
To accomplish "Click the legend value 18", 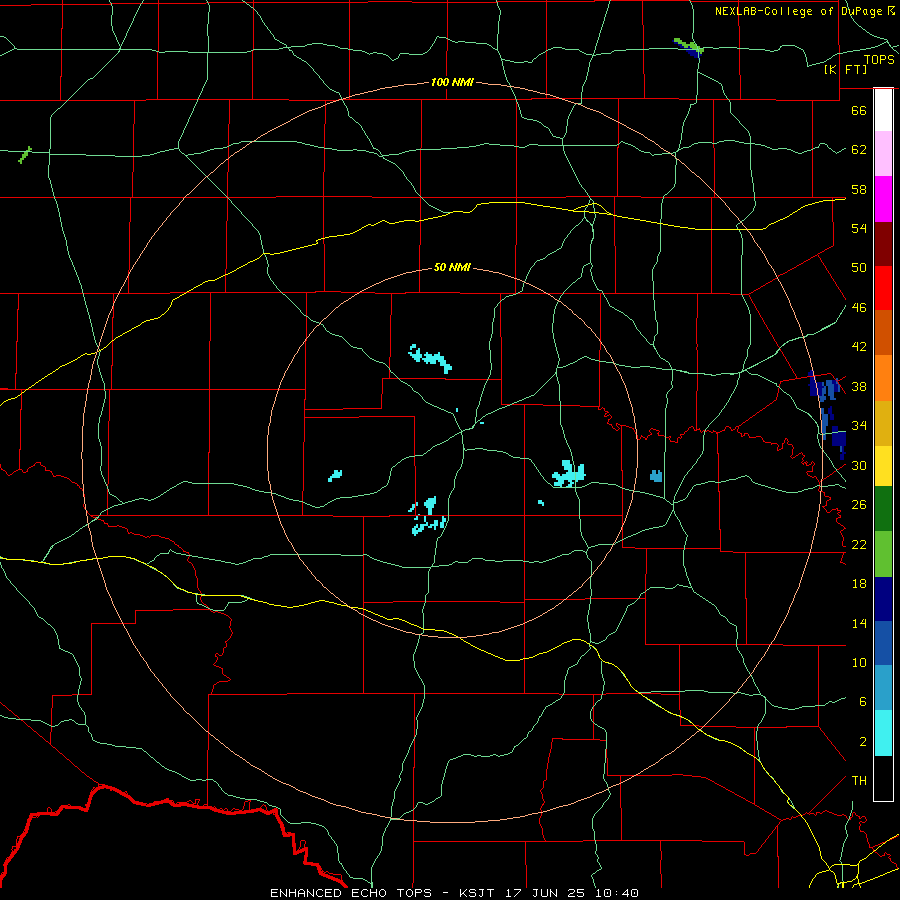I will (x=859, y=584).
